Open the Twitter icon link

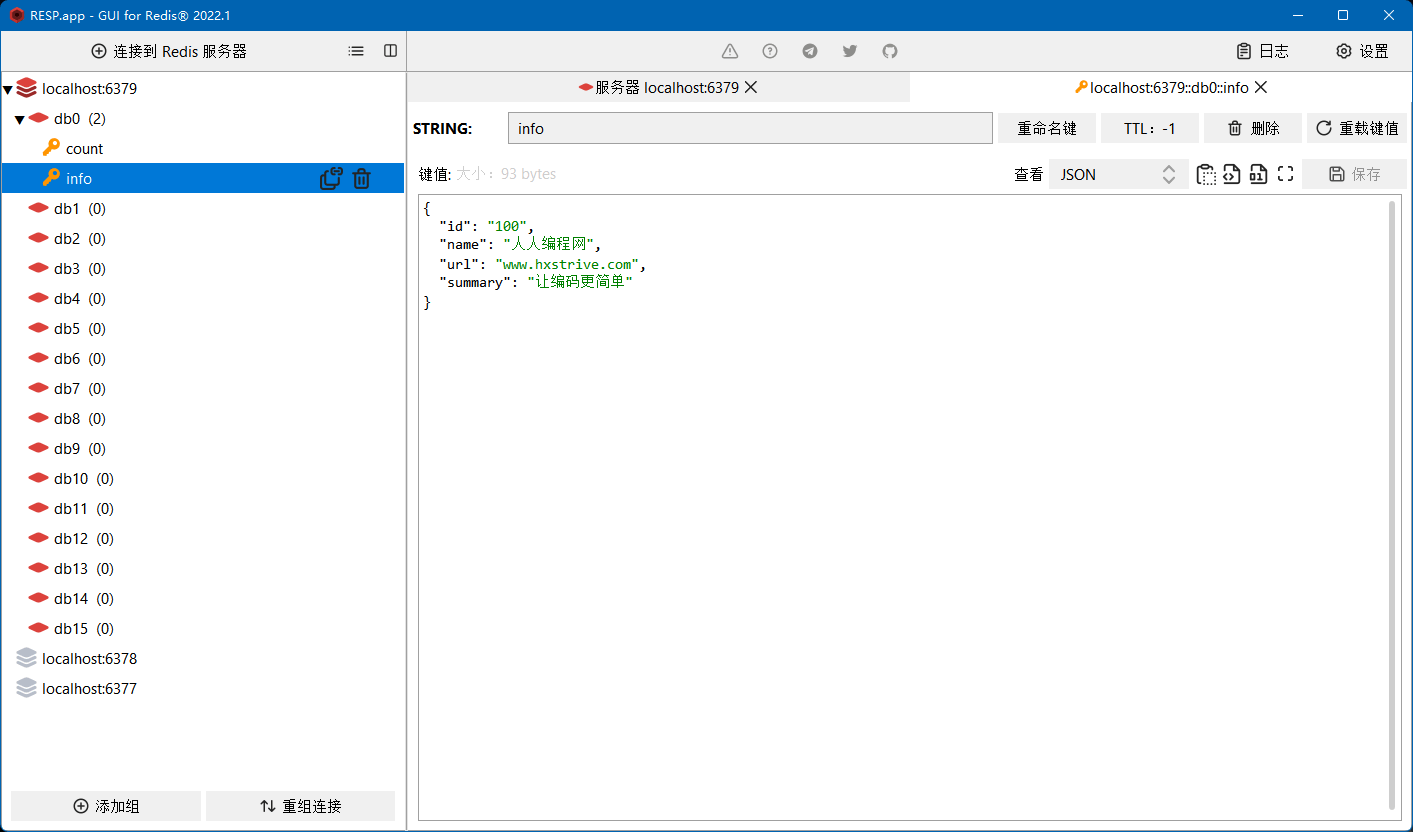coord(850,51)
